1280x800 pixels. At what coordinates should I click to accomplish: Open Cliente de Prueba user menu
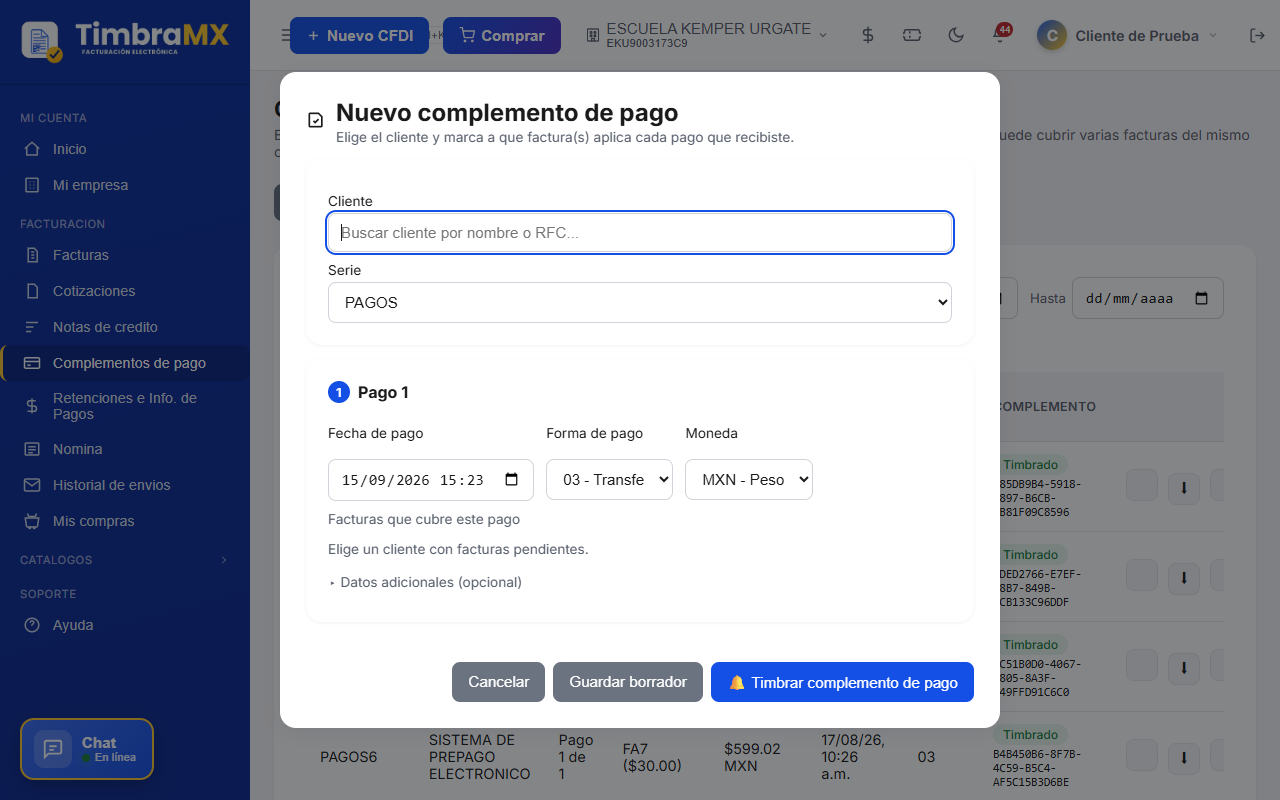1128,35
